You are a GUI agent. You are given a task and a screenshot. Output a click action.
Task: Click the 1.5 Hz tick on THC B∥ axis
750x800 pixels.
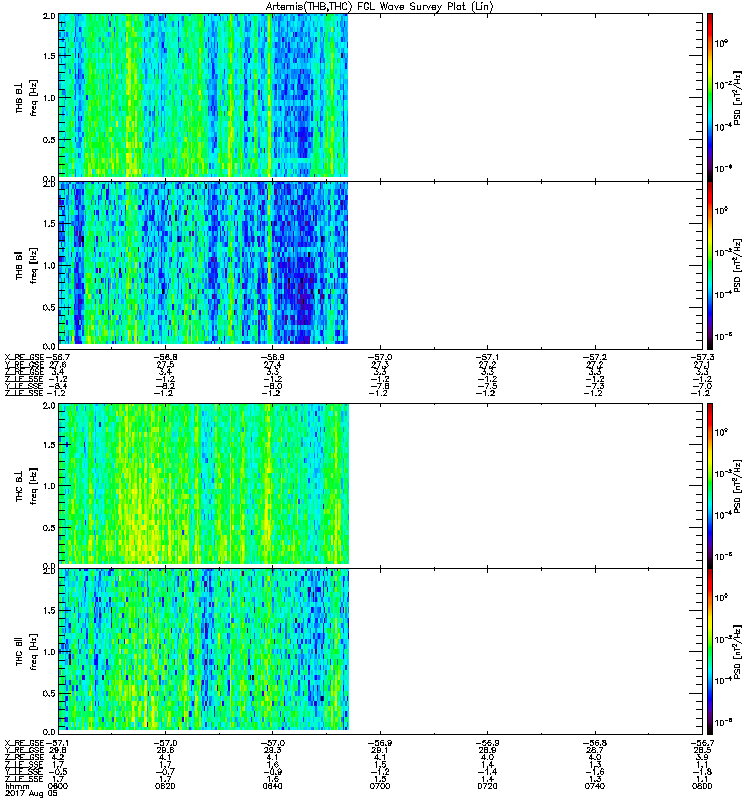[x=49, y=610]
